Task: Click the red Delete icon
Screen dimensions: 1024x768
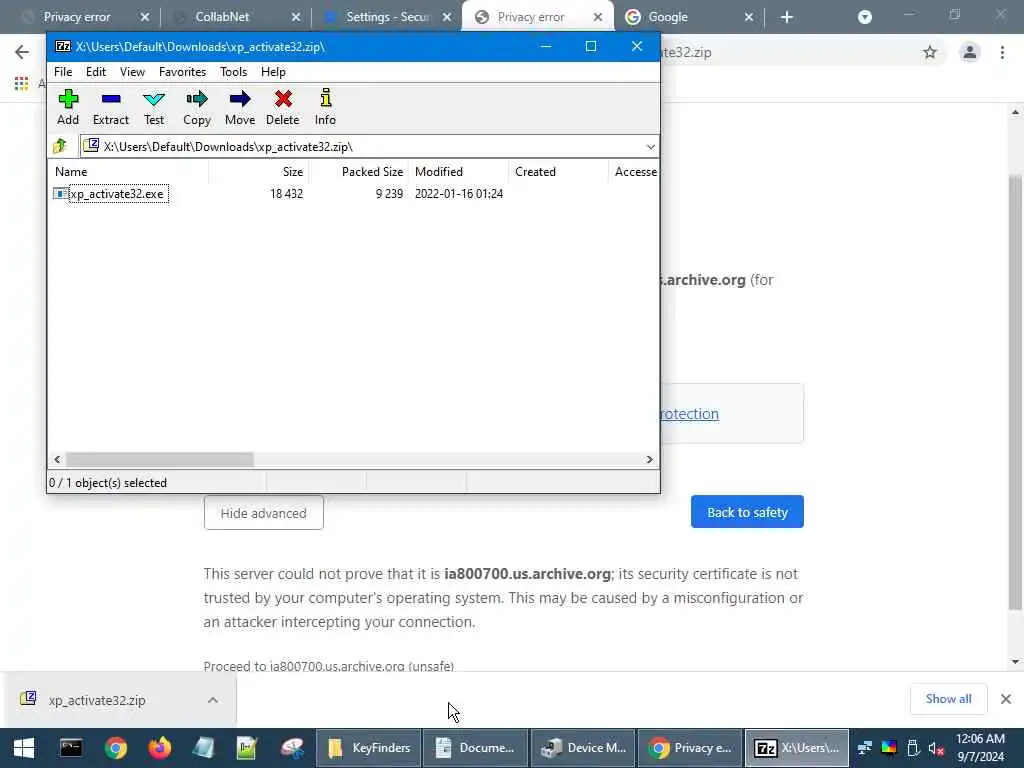Action: point(283,108)
